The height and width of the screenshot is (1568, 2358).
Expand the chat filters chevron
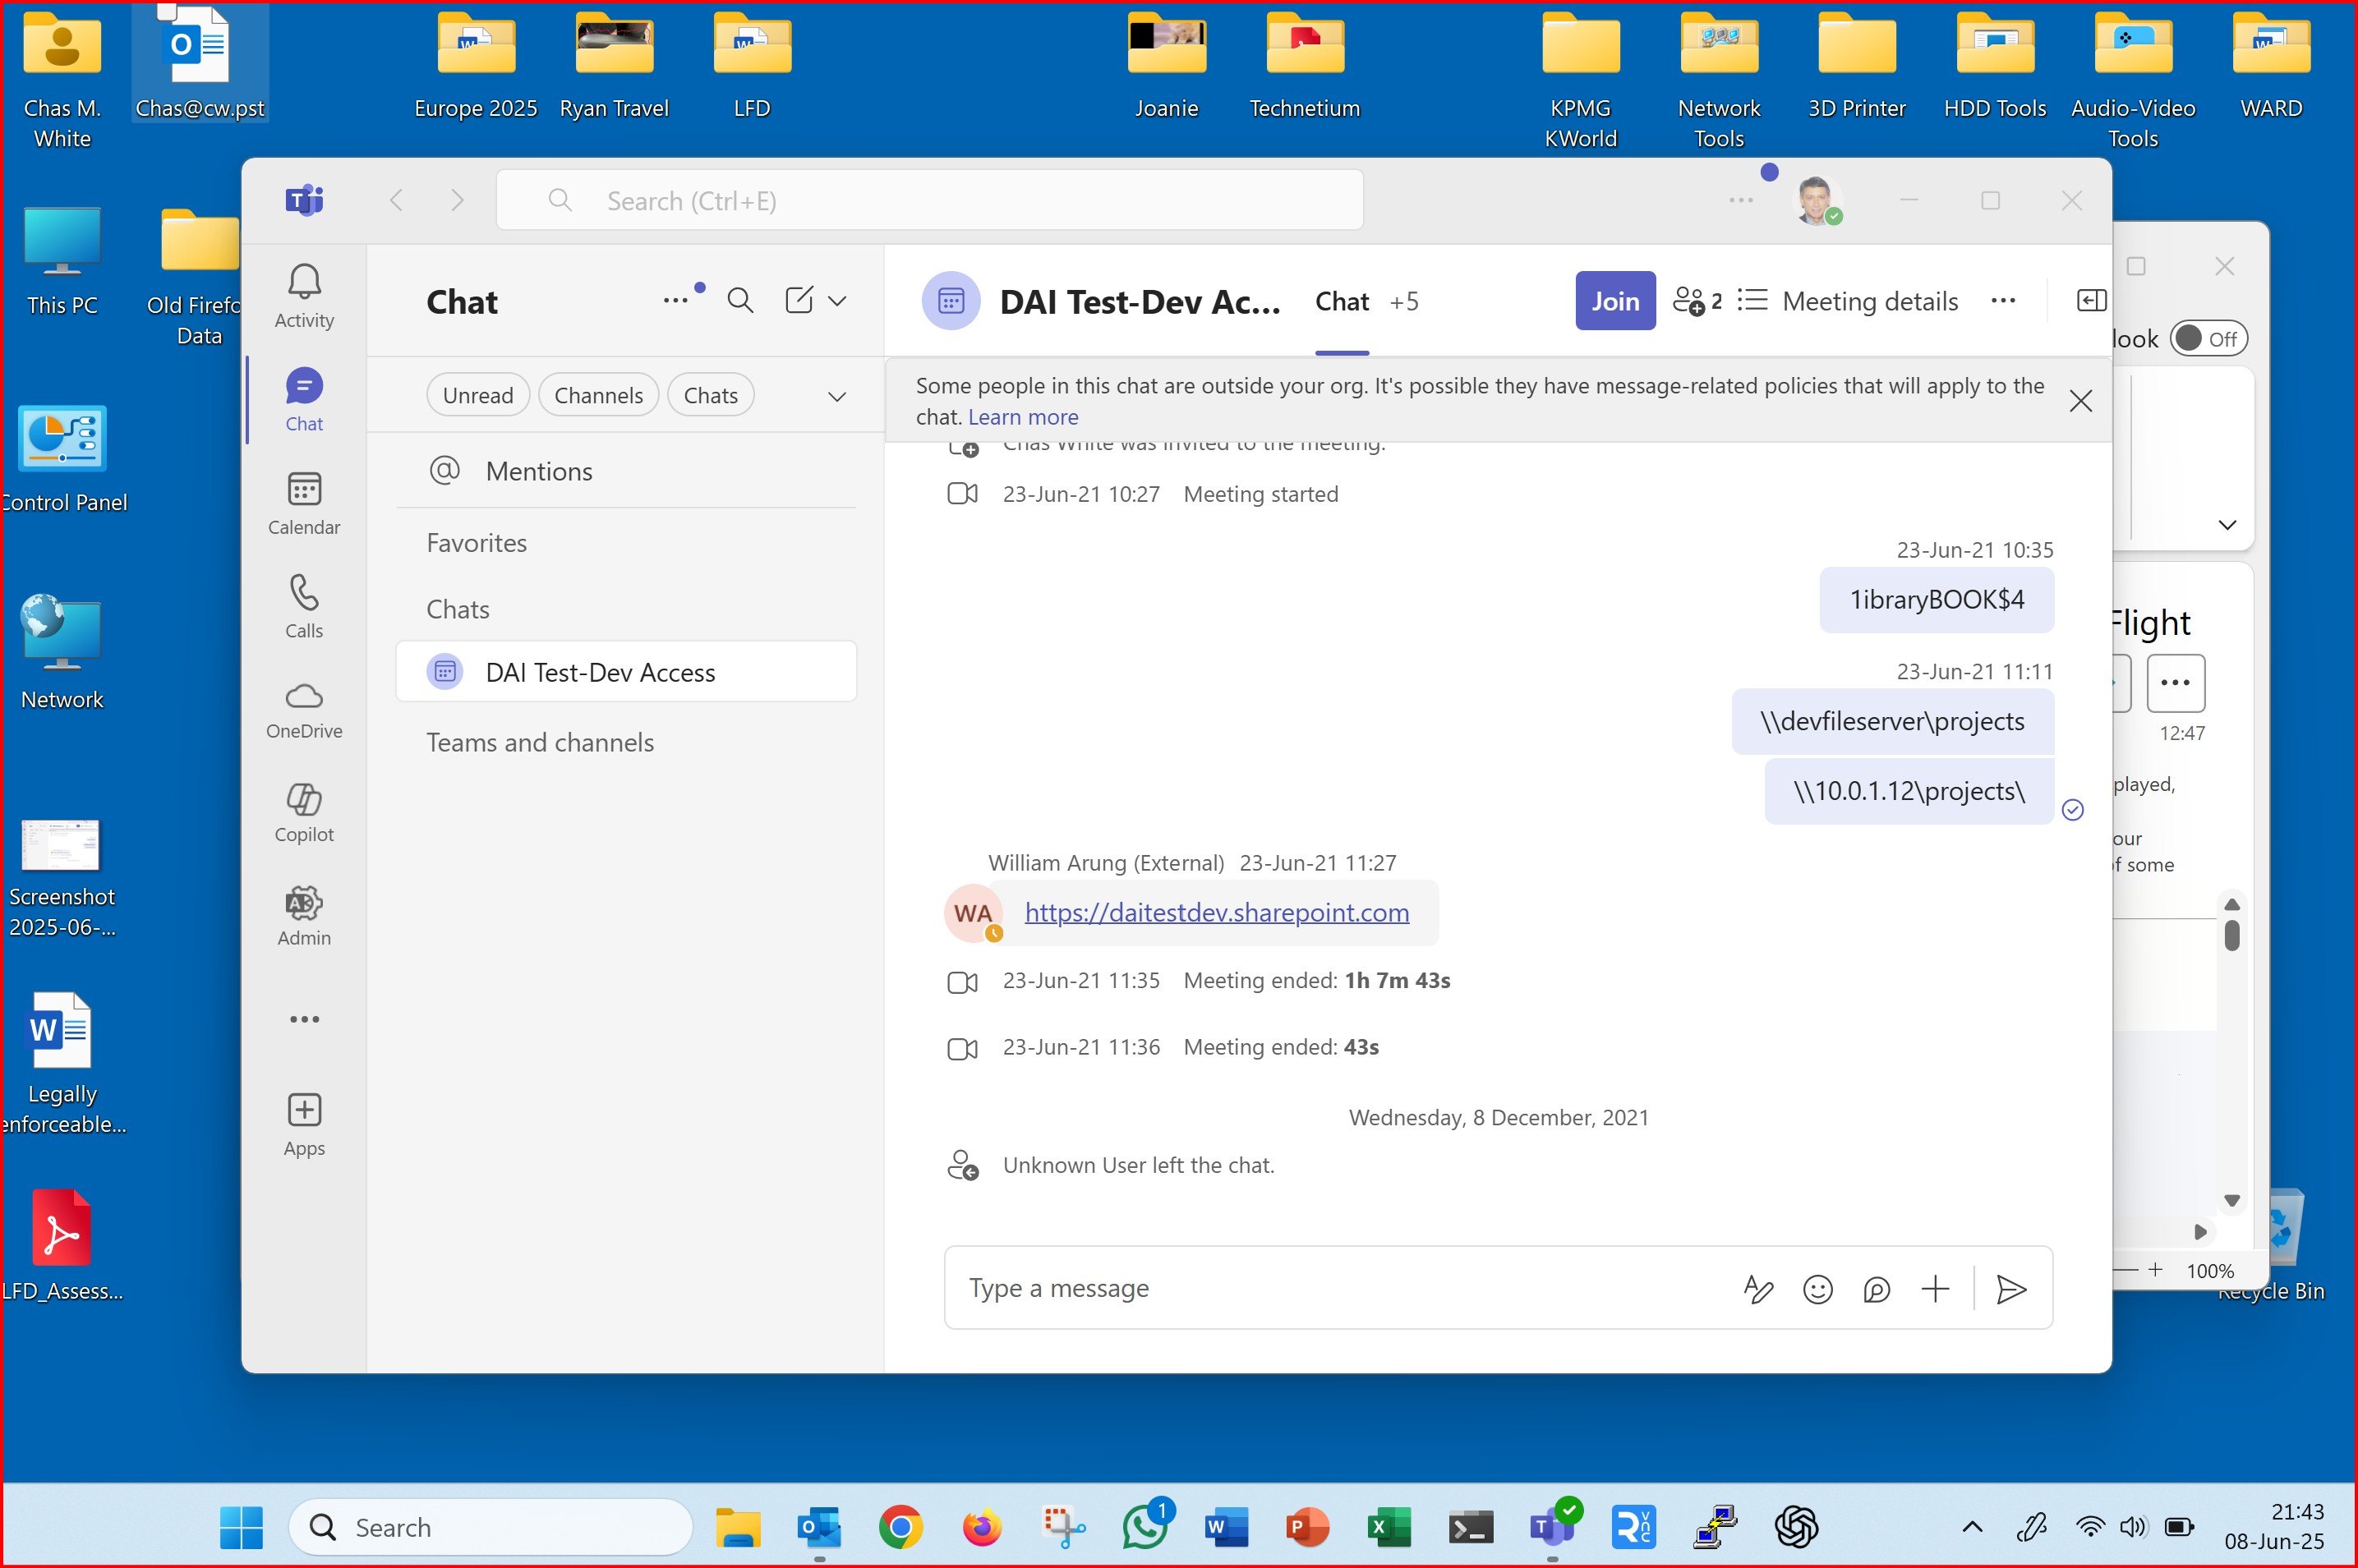[837, 396]
